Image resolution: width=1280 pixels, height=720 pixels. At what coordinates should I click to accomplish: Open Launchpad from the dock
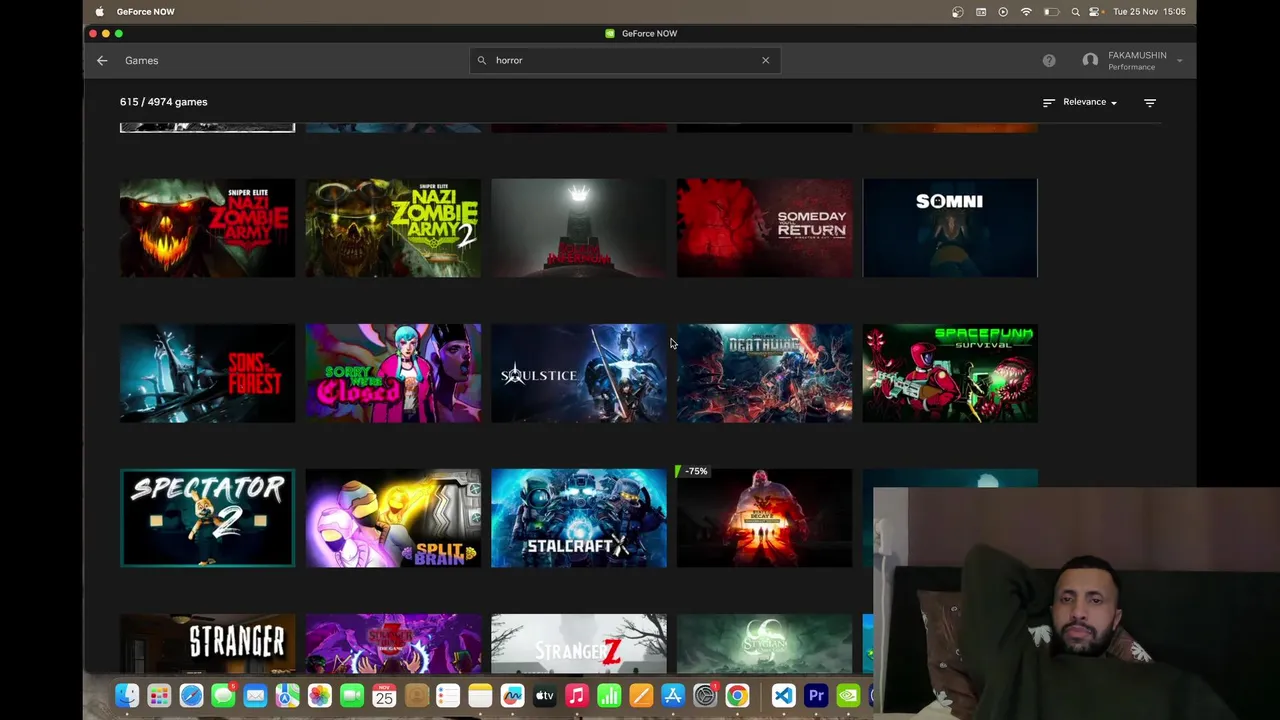point(159,696)
